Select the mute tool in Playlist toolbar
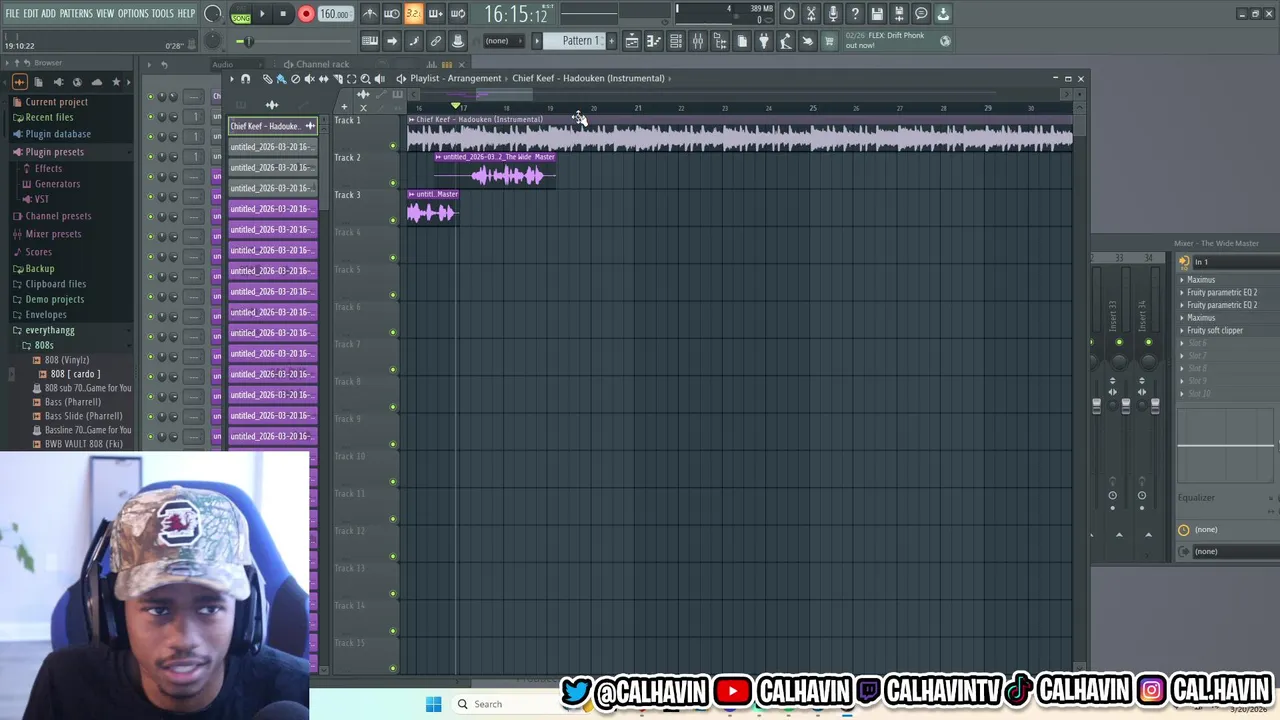Screen dimensions: 1280x720 click(x=309, y=78)
